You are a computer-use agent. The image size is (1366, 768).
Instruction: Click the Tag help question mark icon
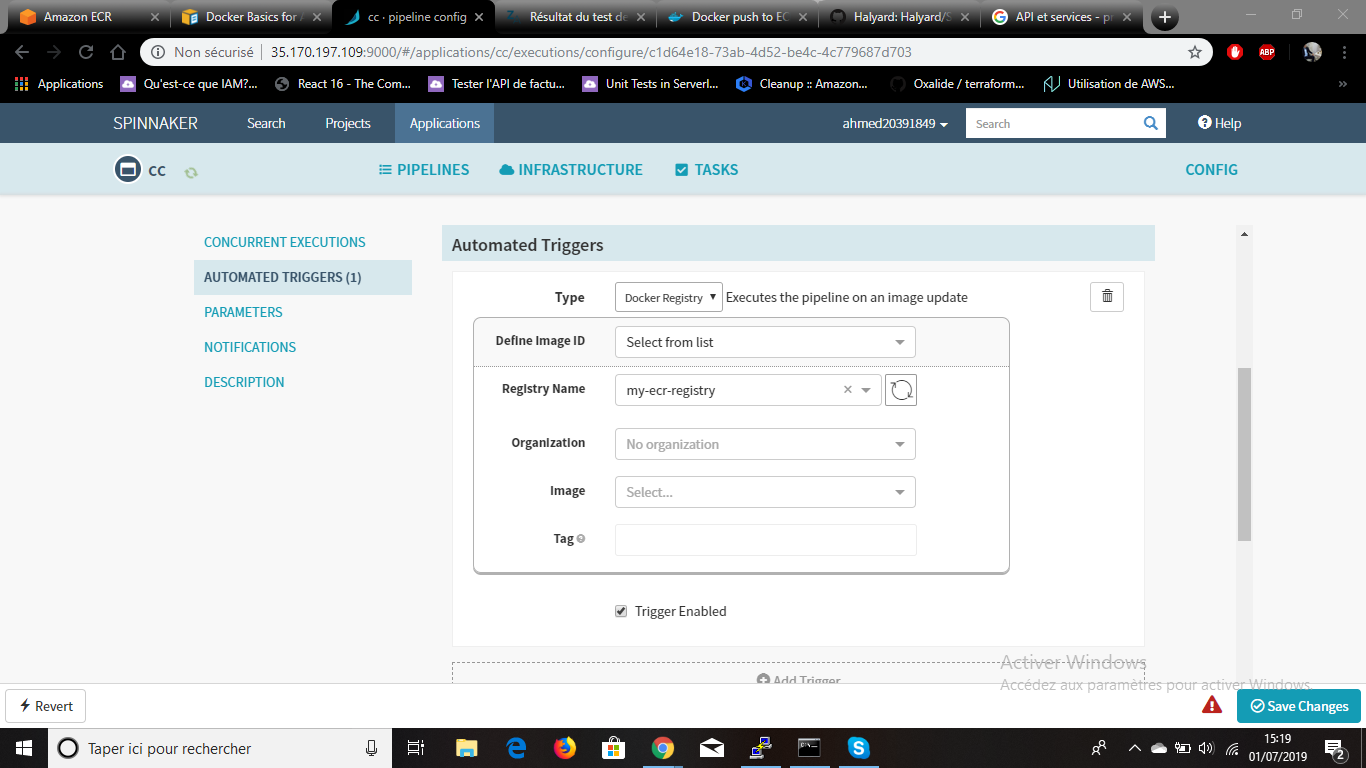581,539
